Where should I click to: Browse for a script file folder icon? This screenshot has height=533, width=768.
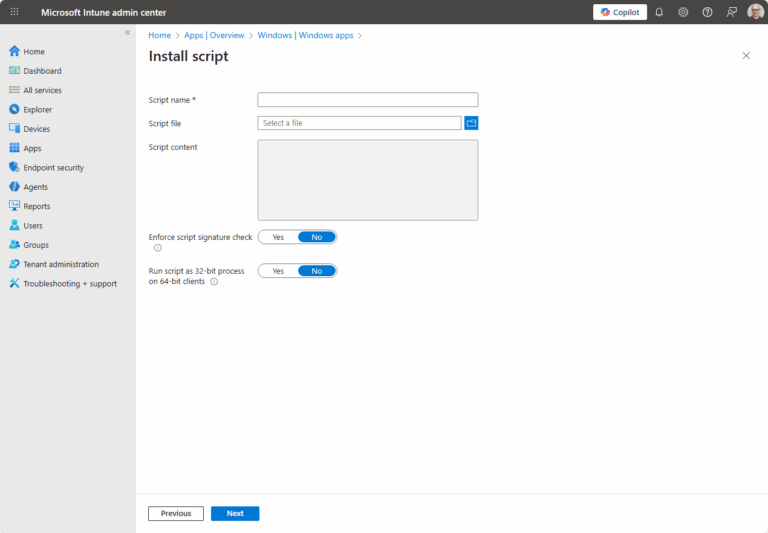pyautogui.click(x=471, y=123)
